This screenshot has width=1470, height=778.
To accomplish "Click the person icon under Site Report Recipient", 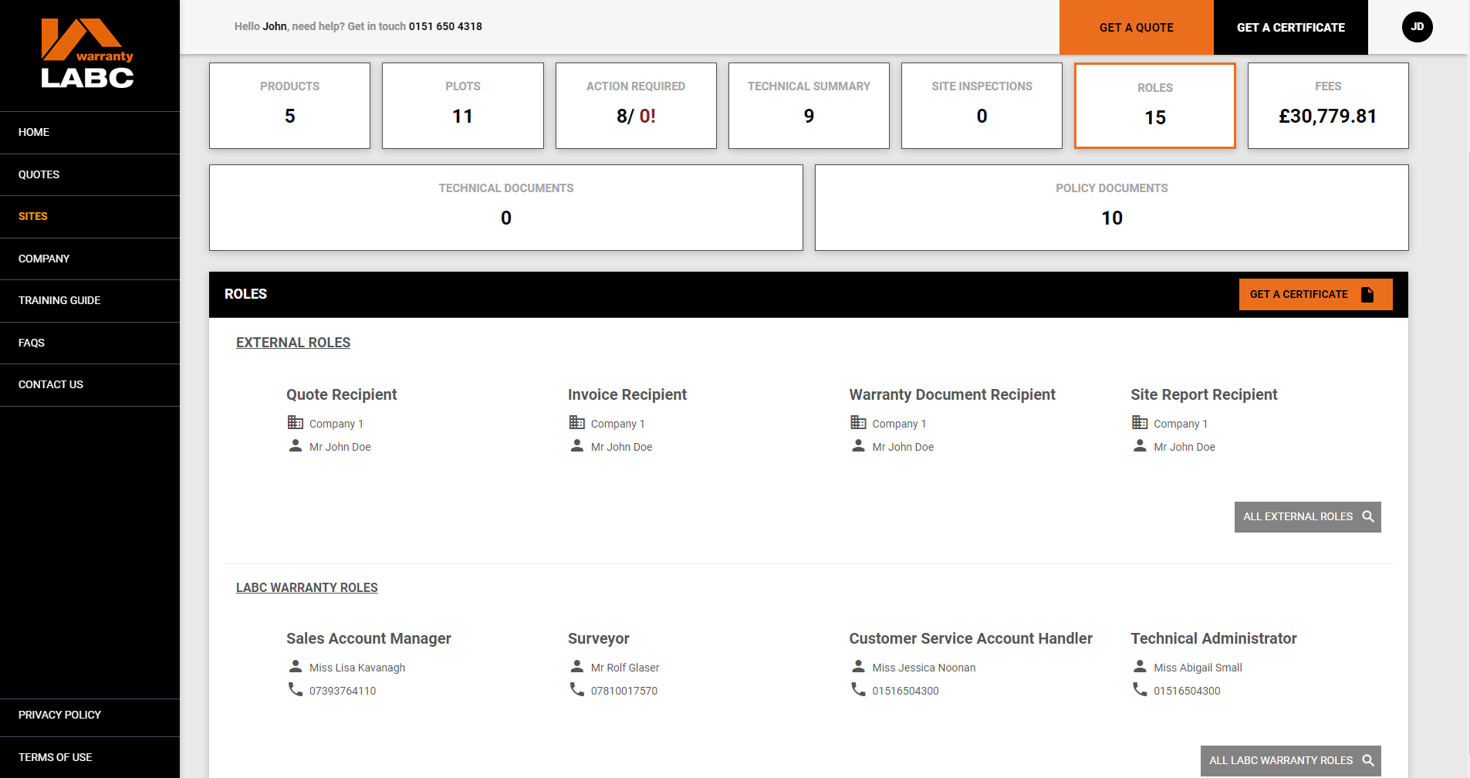I will [x=1140, y=446].
